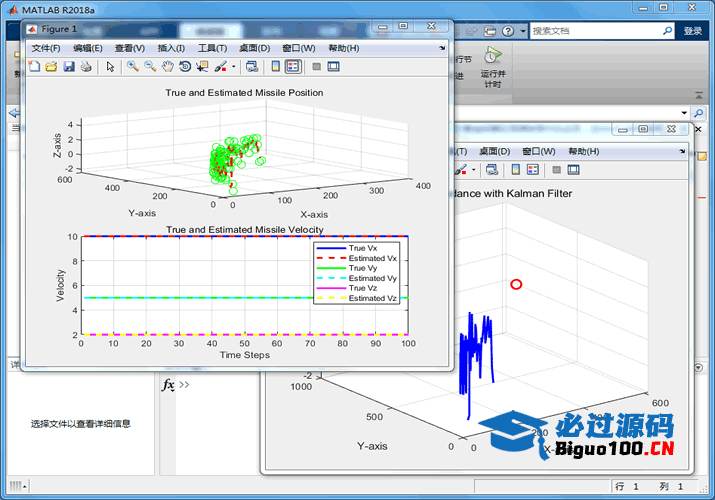Open 文件(F) menu in Figure 1

tap(46, 48)
